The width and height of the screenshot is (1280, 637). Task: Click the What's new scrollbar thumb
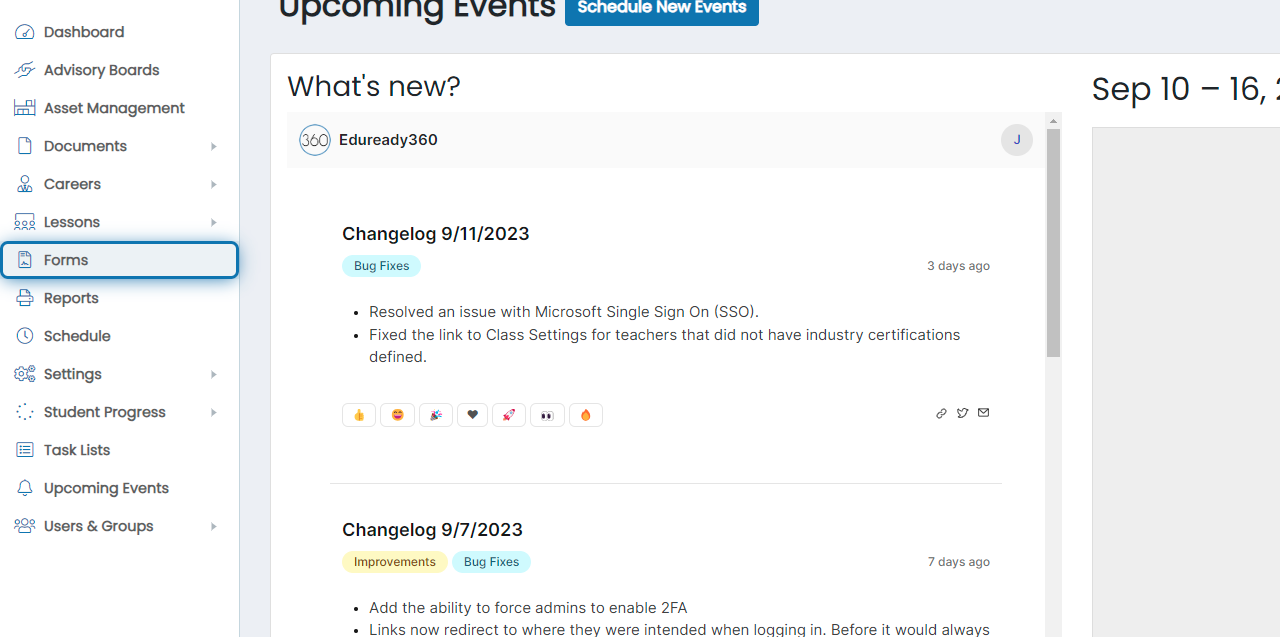tap(1053, 242)
